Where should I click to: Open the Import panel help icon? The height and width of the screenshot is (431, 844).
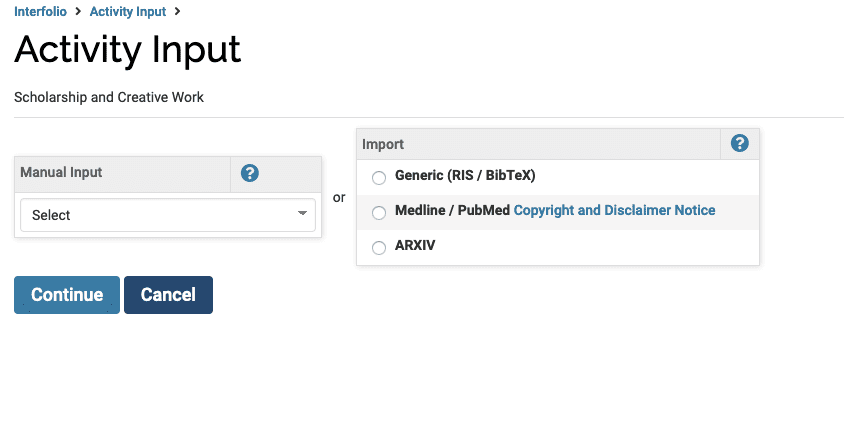point(740,143)
